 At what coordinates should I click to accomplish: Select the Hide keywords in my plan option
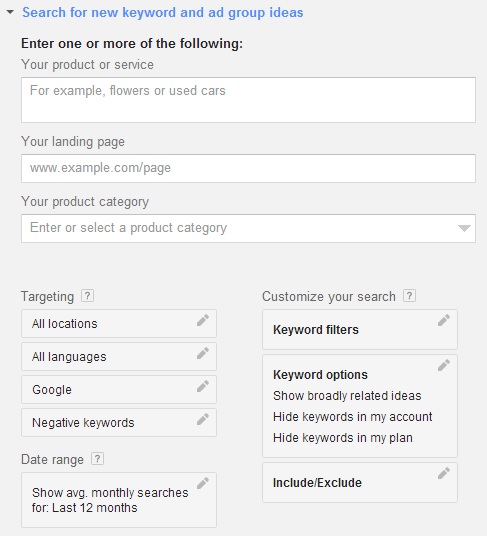tap(342, 438)
